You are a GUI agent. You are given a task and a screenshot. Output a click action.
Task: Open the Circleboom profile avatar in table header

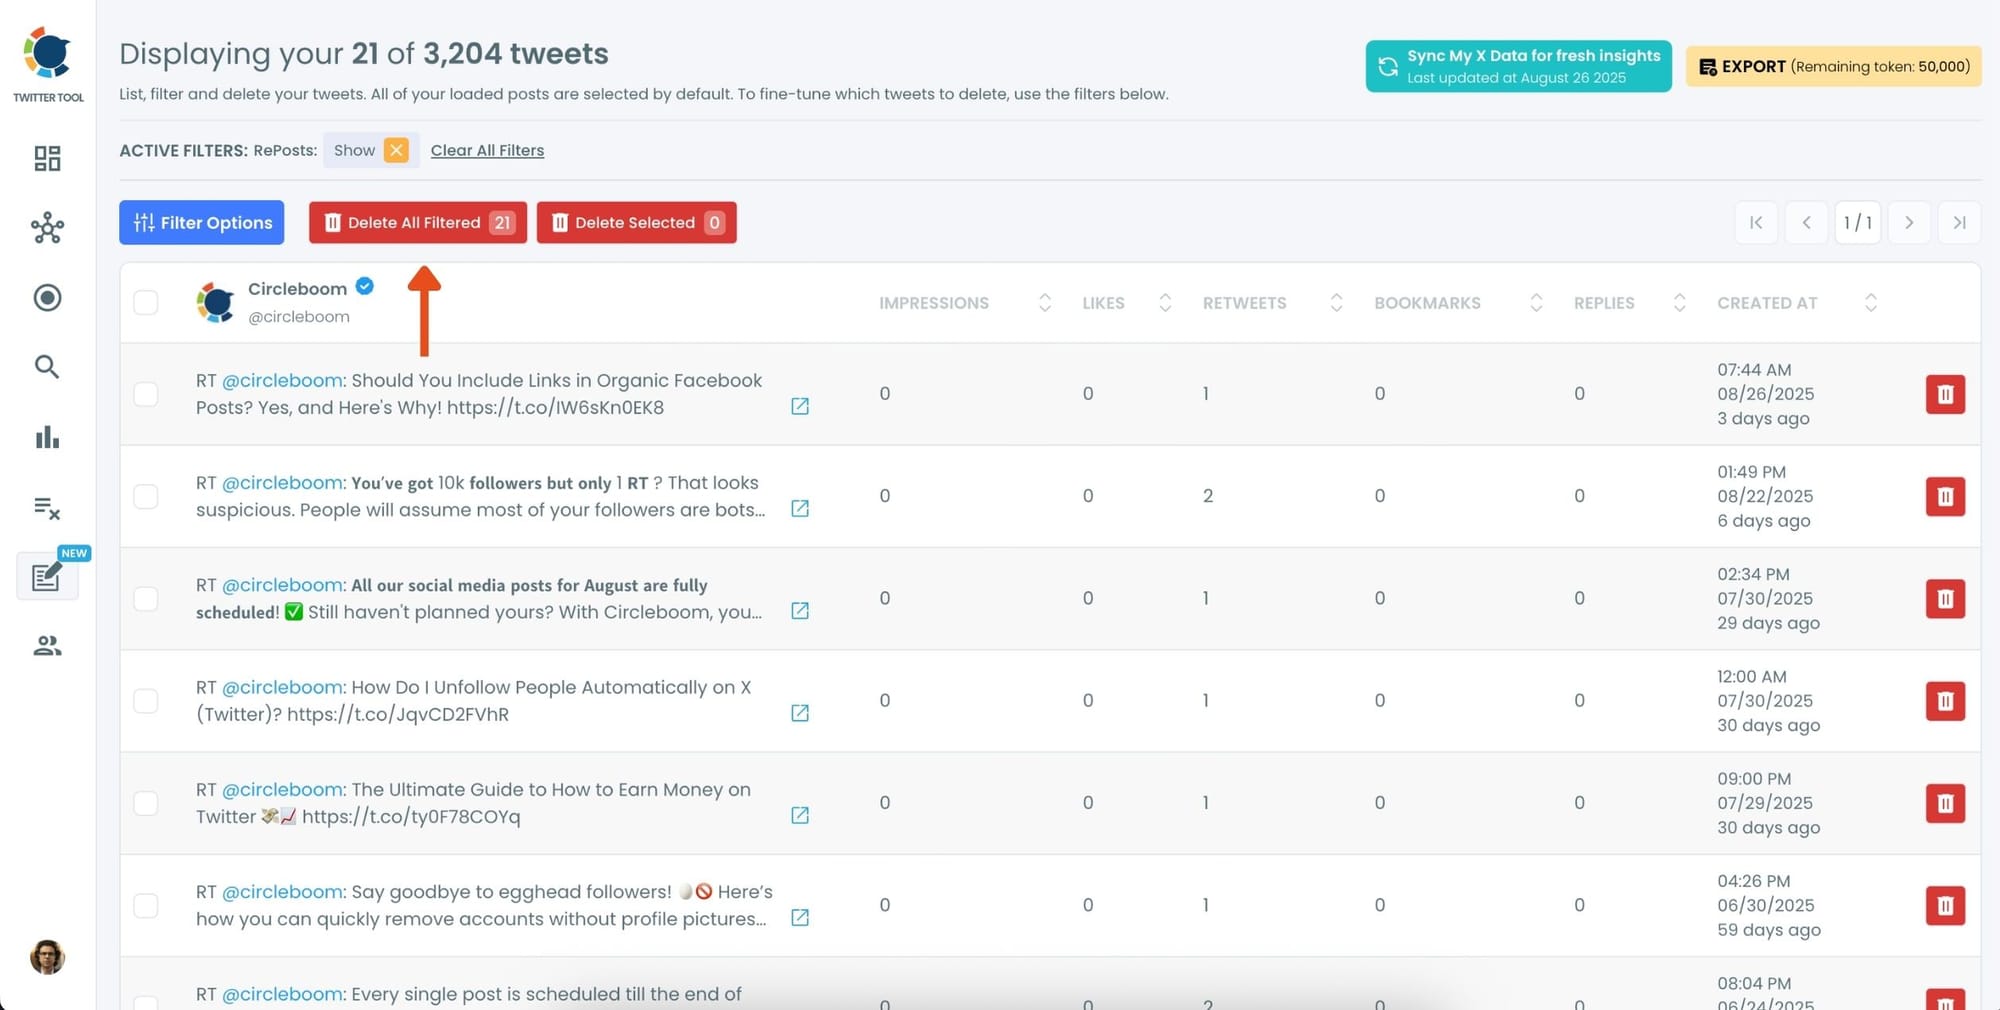click(x=215, y=302)
